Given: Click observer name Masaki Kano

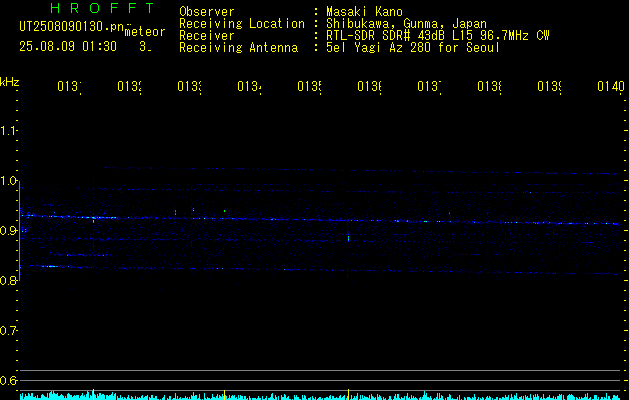Looking at the screenshot, I should click(x=364, y=12).
